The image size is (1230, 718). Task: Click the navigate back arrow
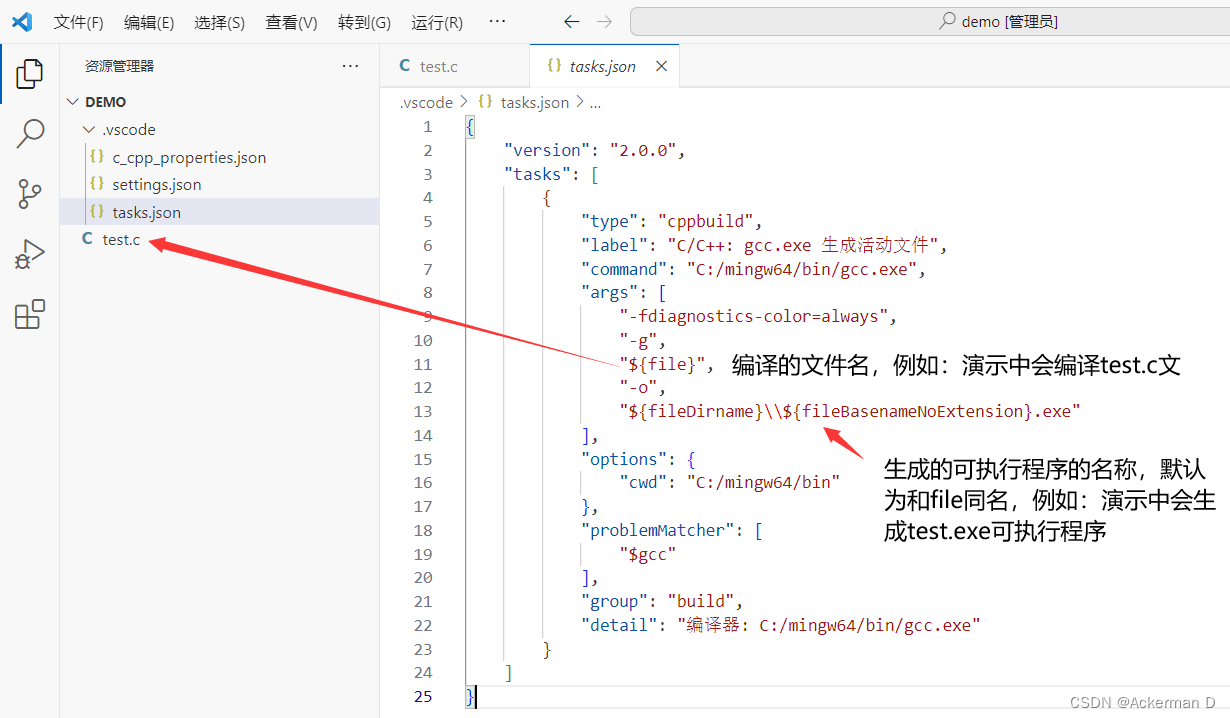pyautogui.click(x=571, y=20)
